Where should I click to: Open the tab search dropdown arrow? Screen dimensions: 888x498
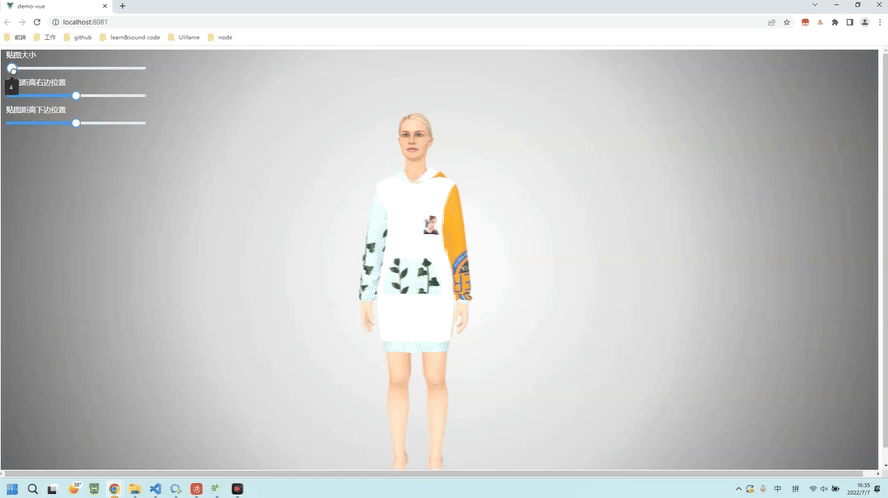815,5
